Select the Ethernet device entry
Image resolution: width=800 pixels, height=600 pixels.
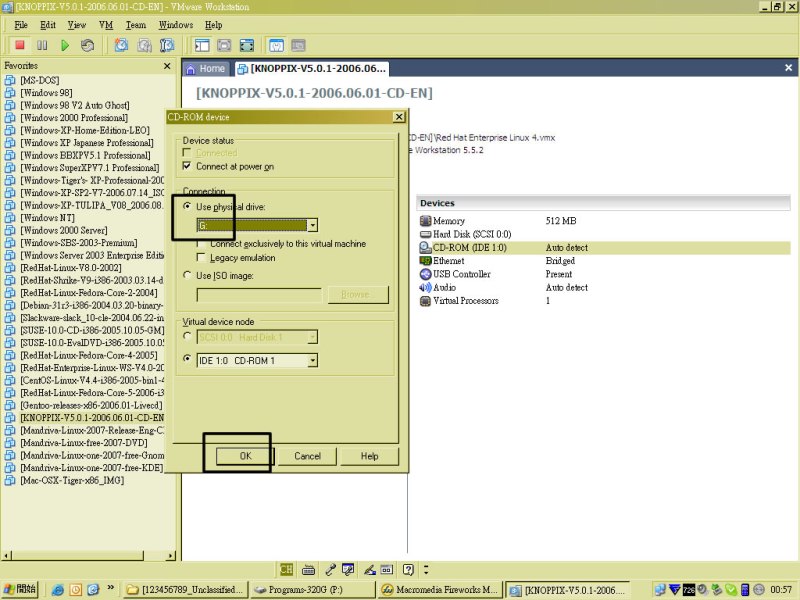point(604,261)
